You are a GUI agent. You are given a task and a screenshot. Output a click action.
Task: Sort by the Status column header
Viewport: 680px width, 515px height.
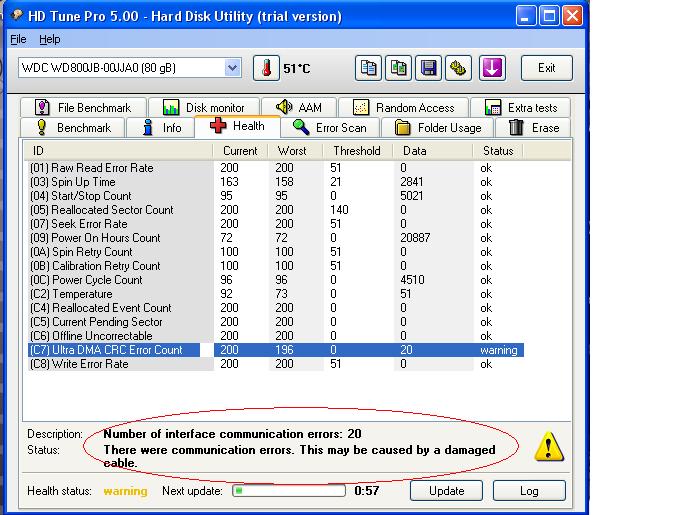point(498,151)
